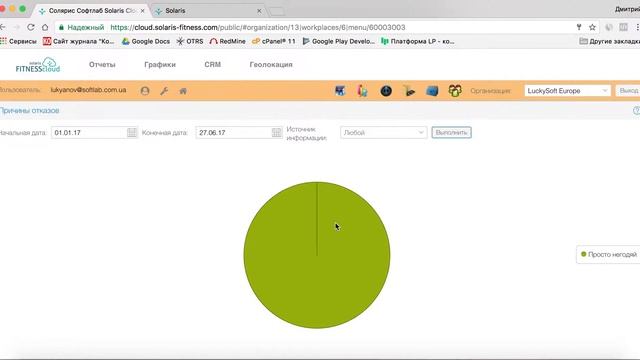The width and height of the screenshot is (640, 360).
Task: Open the cPanel 11 bookmark
Action: tap(273, 41)
